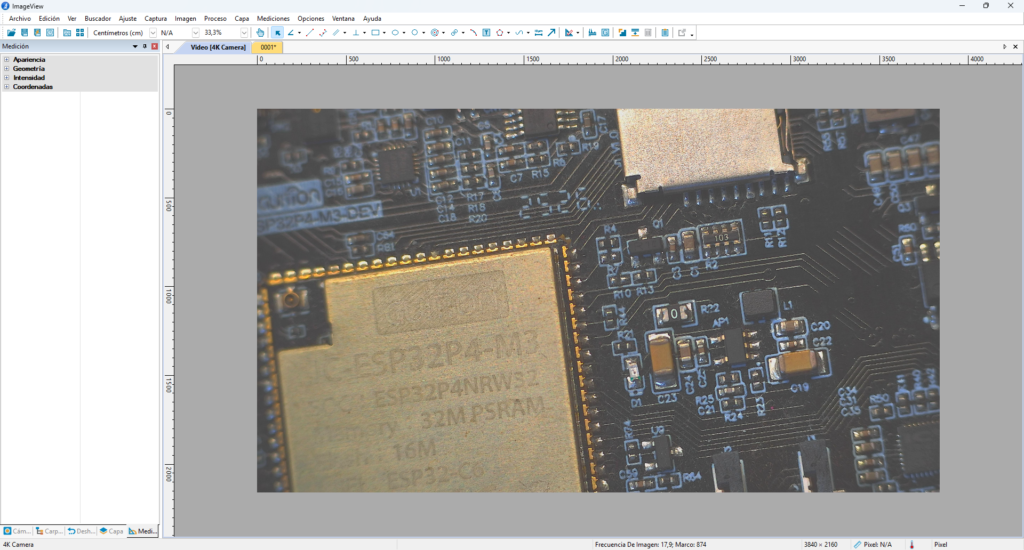Open the polygon tool dropdown arrow
1024x550 pixels.
[x=508, y=33]
